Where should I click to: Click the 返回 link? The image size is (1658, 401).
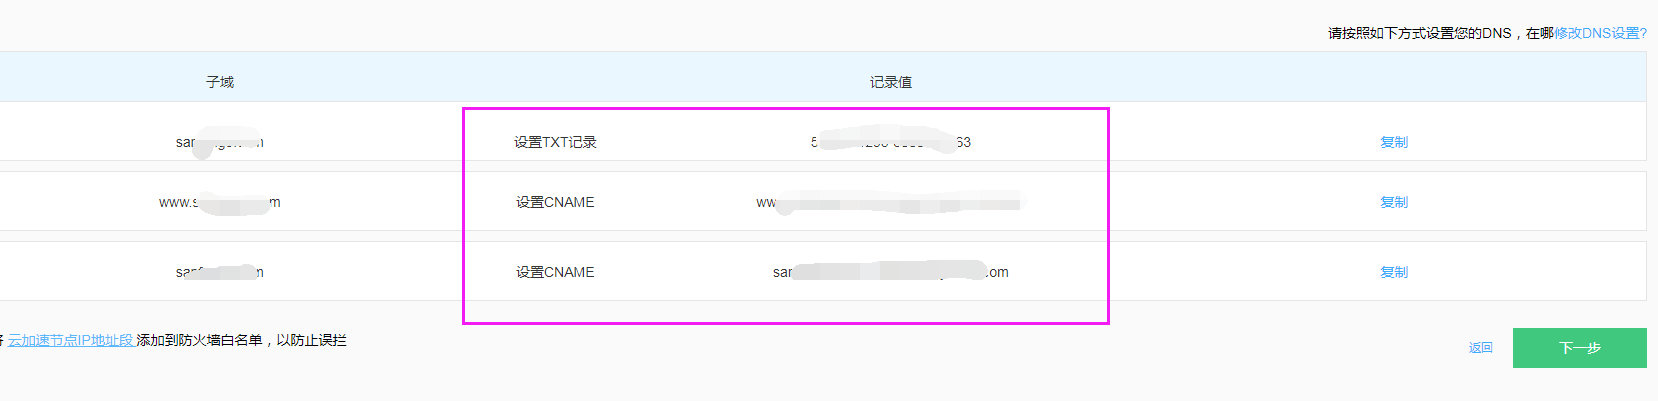1480,348
